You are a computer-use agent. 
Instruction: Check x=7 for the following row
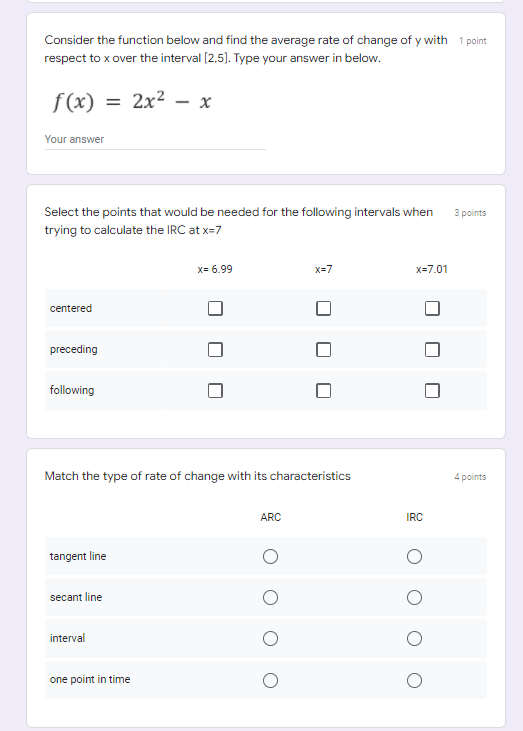coord(323,390)
